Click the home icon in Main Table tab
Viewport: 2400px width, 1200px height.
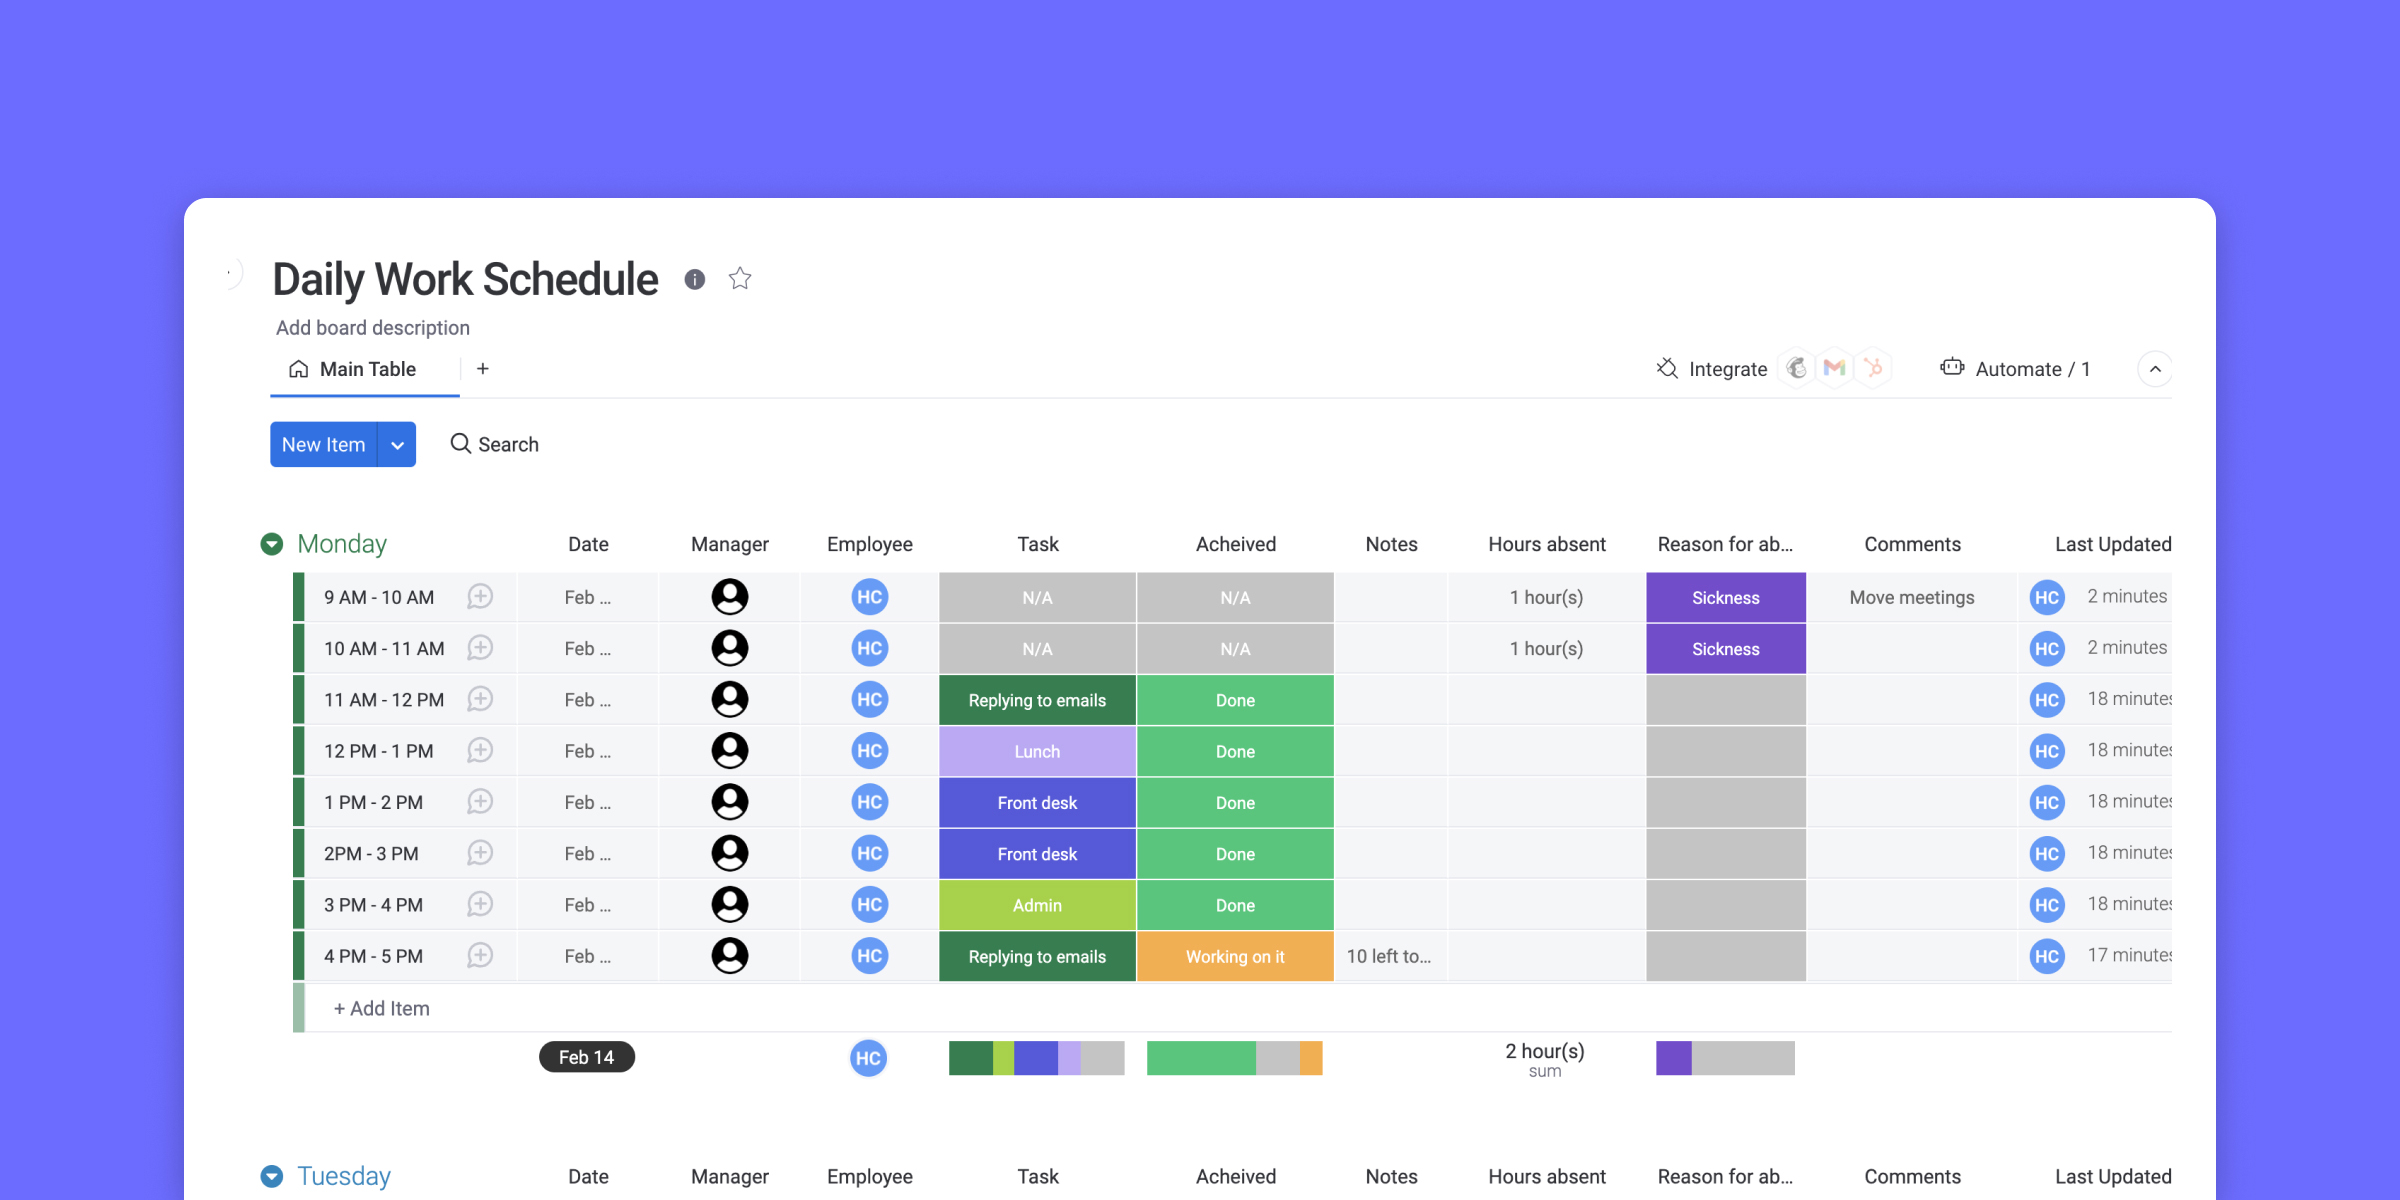click(x=294, y=367)
